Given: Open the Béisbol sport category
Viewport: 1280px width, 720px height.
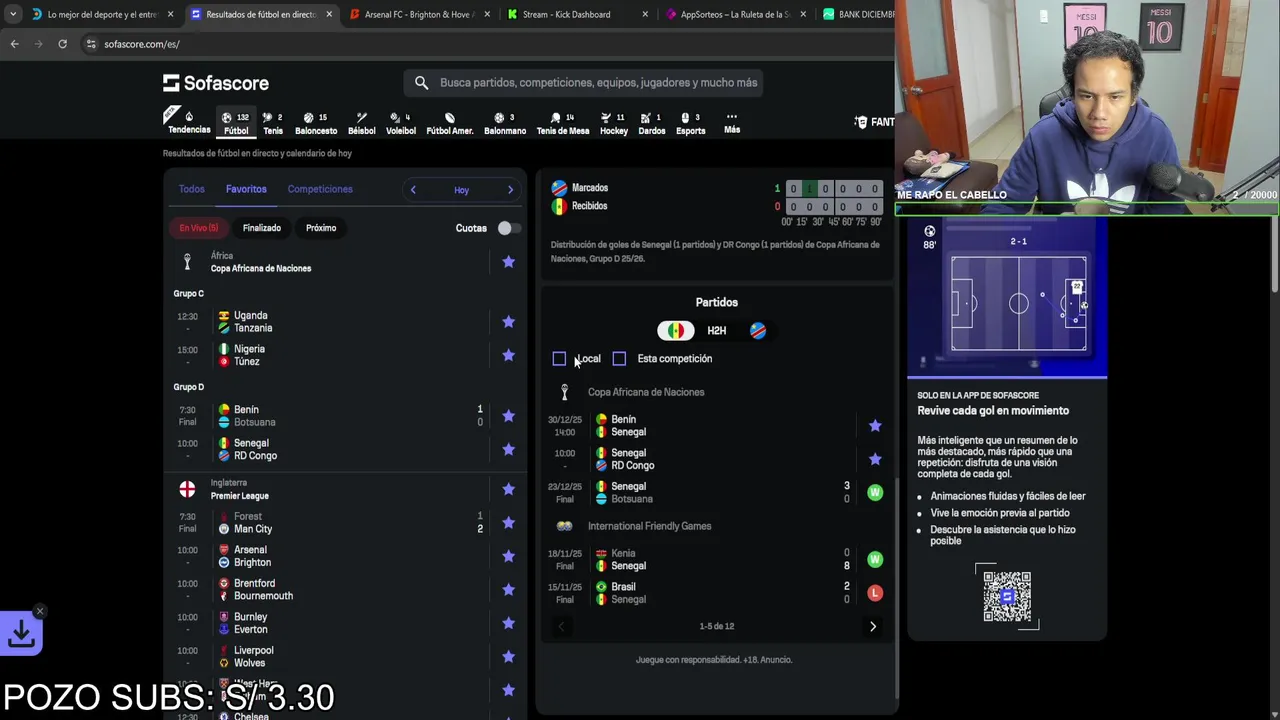Looking at the screenshot, I should coord(361,123).
